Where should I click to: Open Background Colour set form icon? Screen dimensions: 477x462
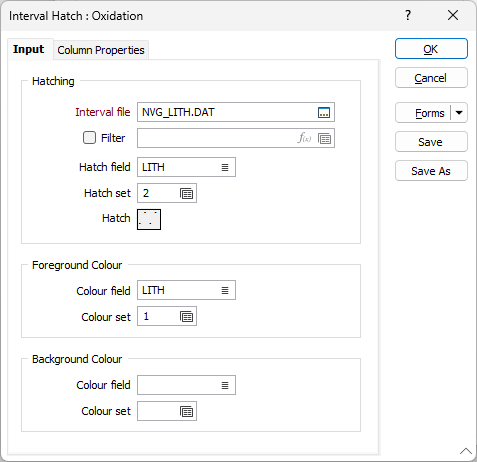186,412
